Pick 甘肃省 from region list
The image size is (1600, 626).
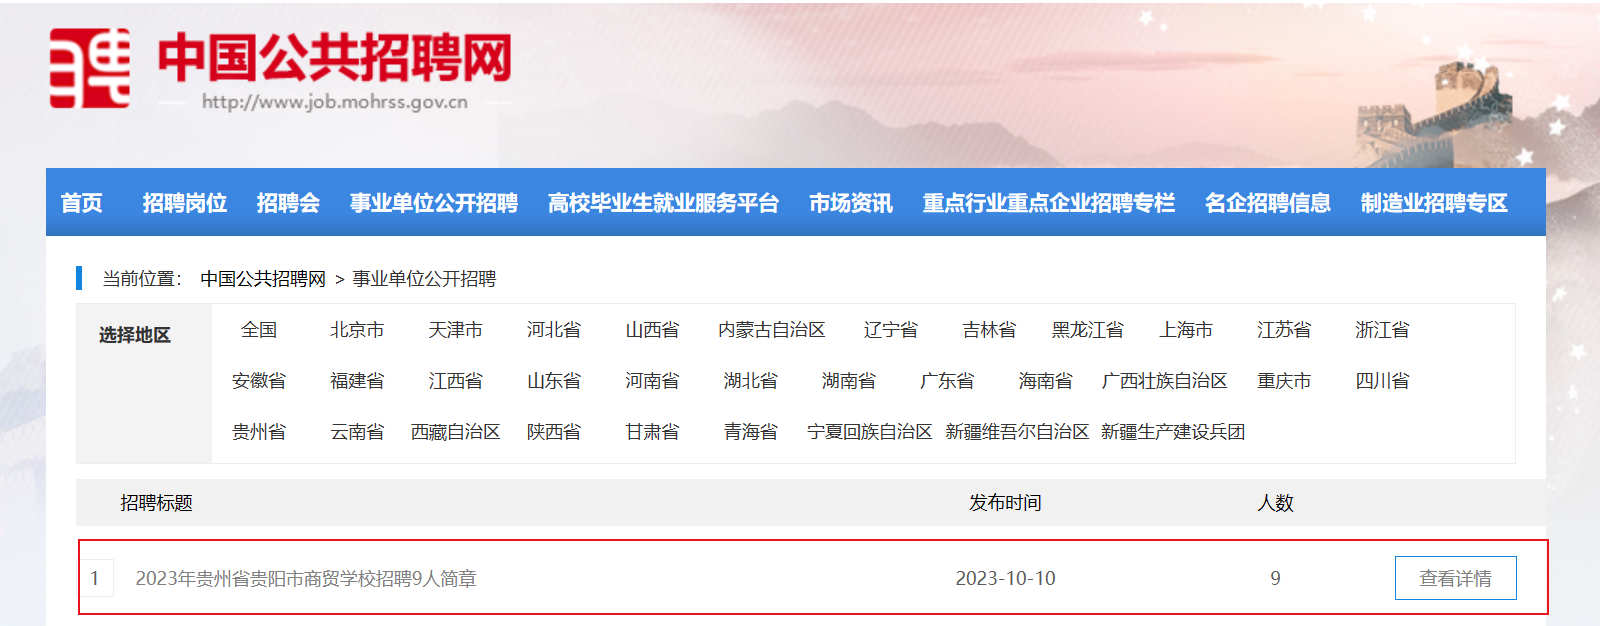(x=652, y=432)
